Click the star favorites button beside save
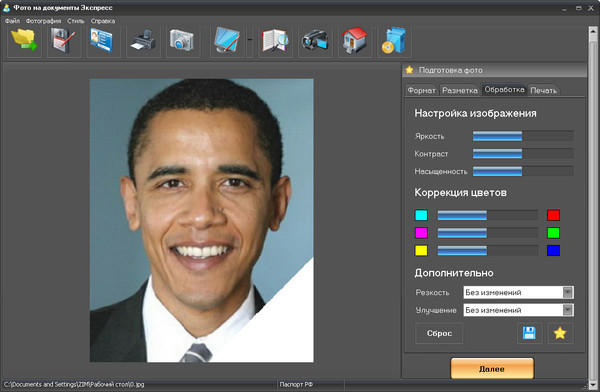600x392 pixels. click(x=560, y=333)
